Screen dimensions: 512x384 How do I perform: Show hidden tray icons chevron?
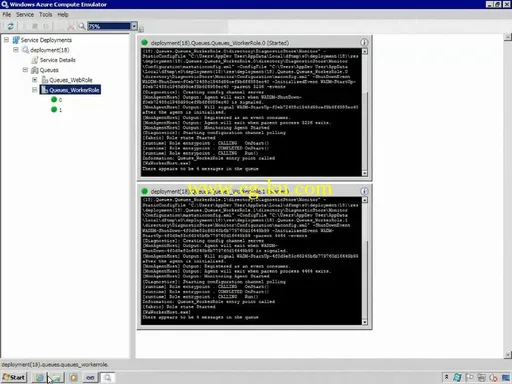coord(446,377)
